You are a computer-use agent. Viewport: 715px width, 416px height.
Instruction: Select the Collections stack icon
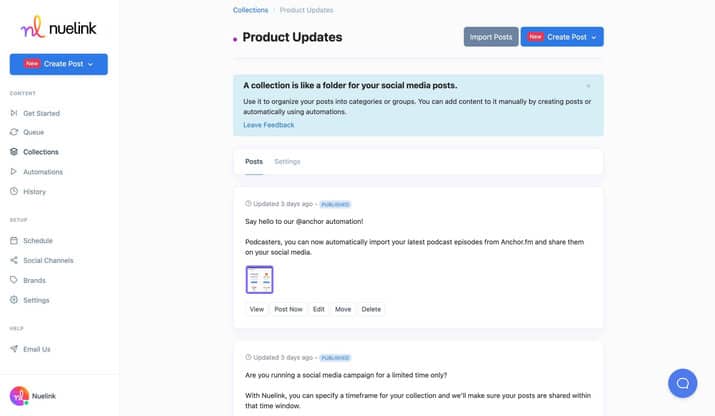14,151
